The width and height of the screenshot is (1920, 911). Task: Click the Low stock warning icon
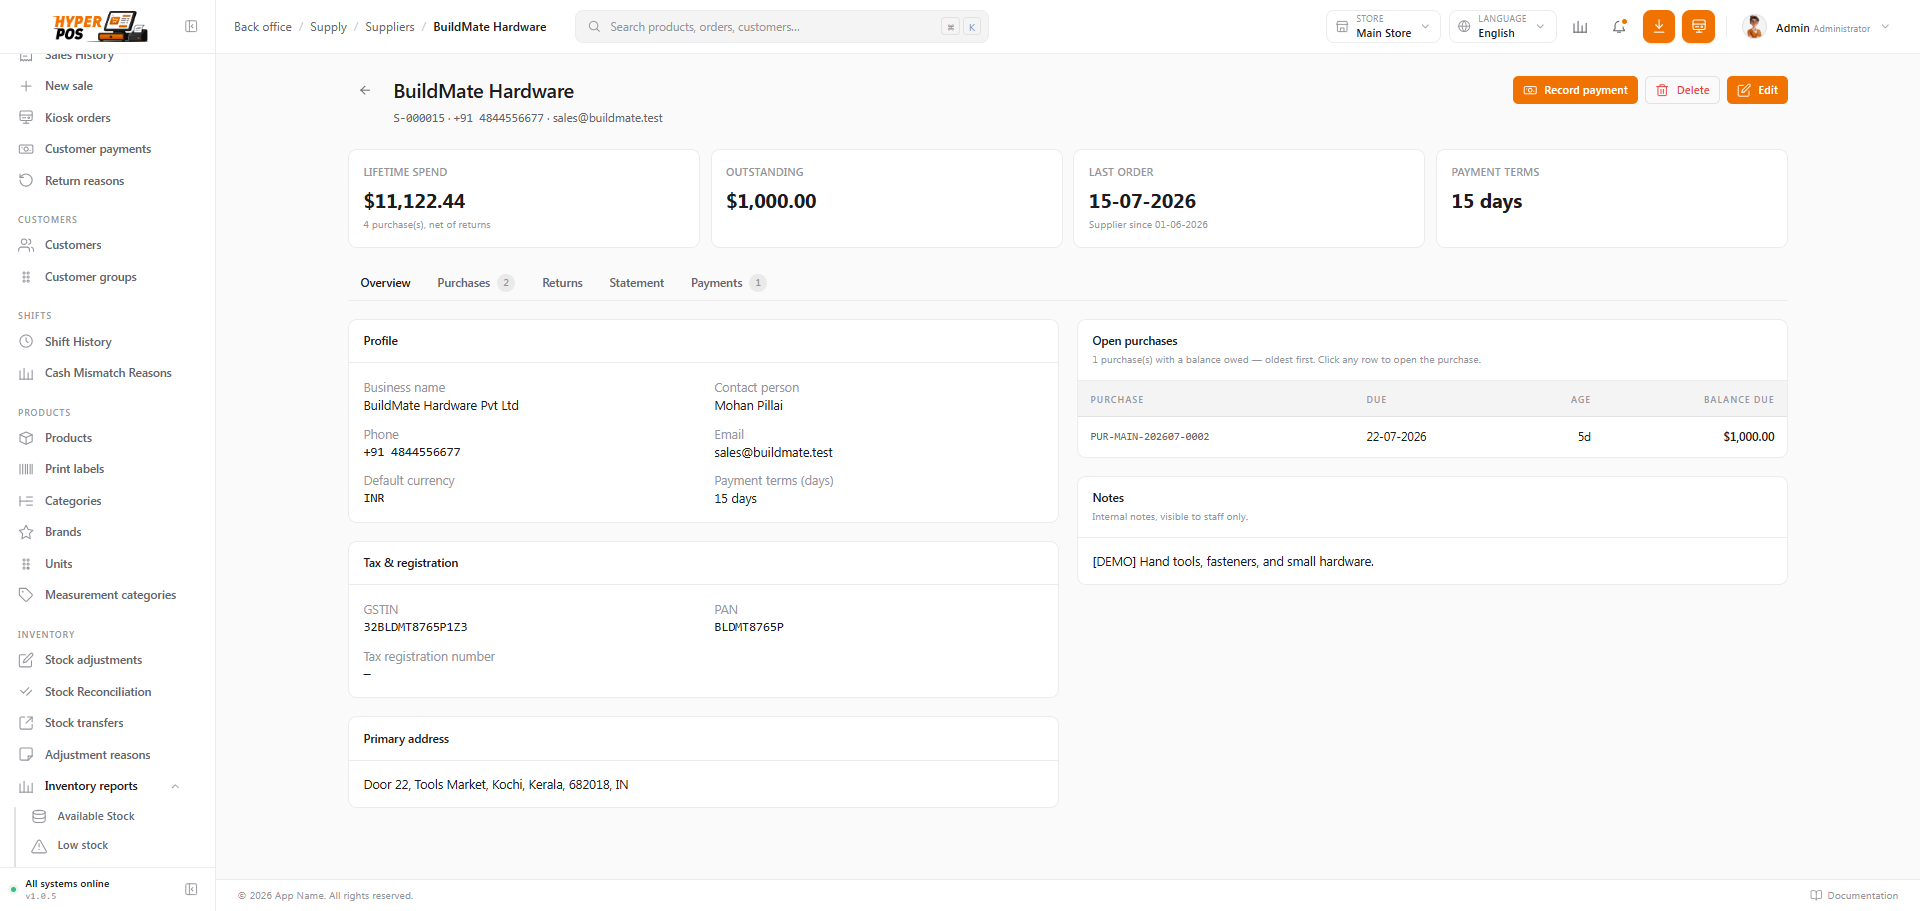tap(39, 846)
